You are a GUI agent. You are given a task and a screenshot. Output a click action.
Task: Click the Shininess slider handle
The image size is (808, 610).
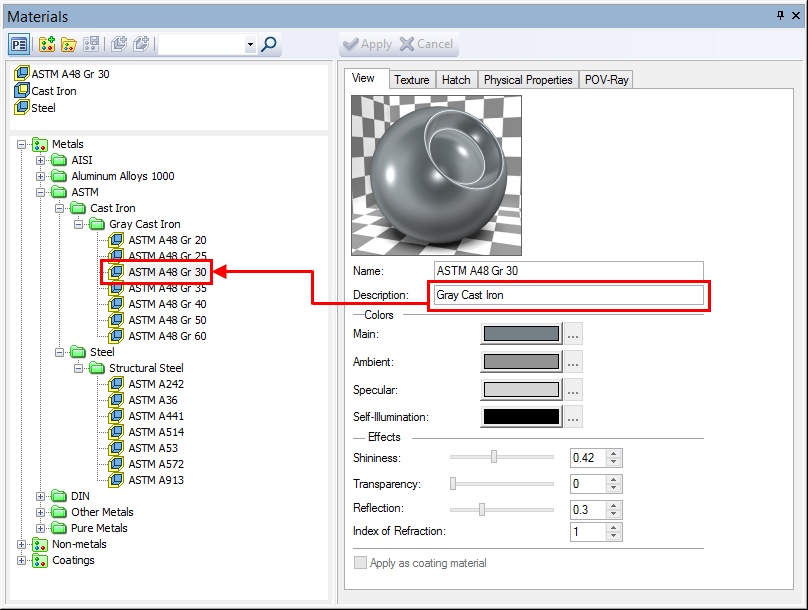pyautogui.click(x=494, y=457)
